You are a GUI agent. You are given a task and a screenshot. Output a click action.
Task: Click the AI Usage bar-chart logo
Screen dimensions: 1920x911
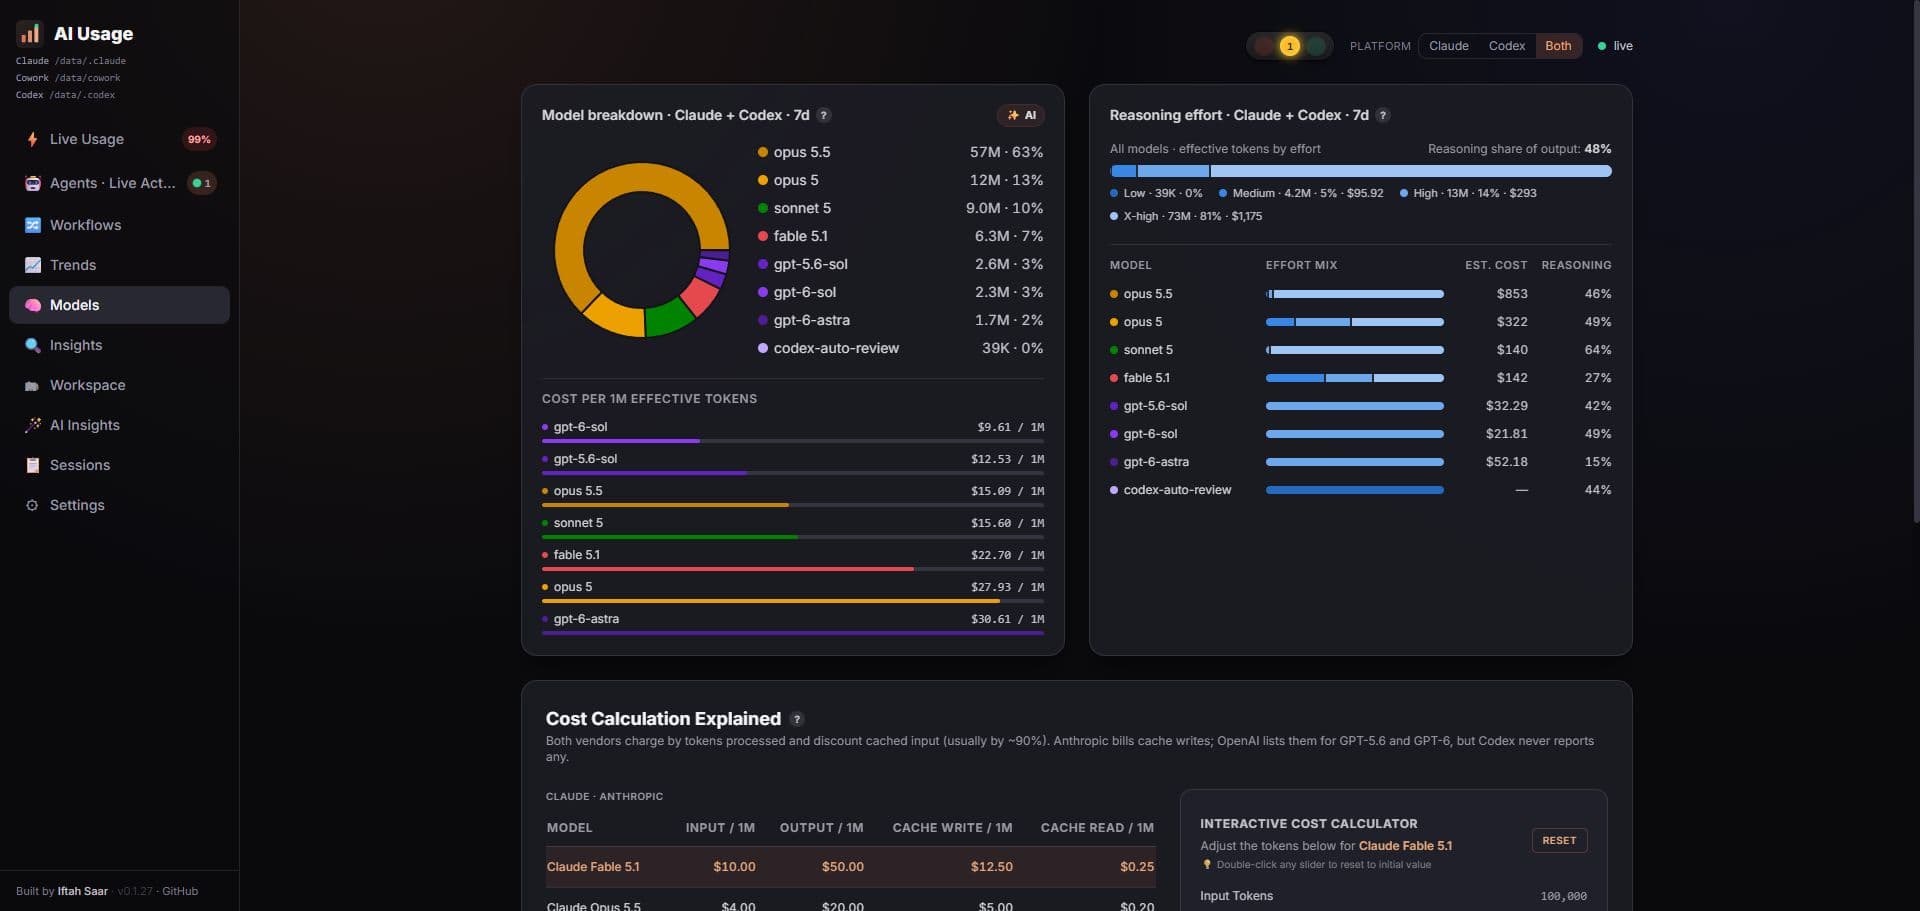click(30, 34)
